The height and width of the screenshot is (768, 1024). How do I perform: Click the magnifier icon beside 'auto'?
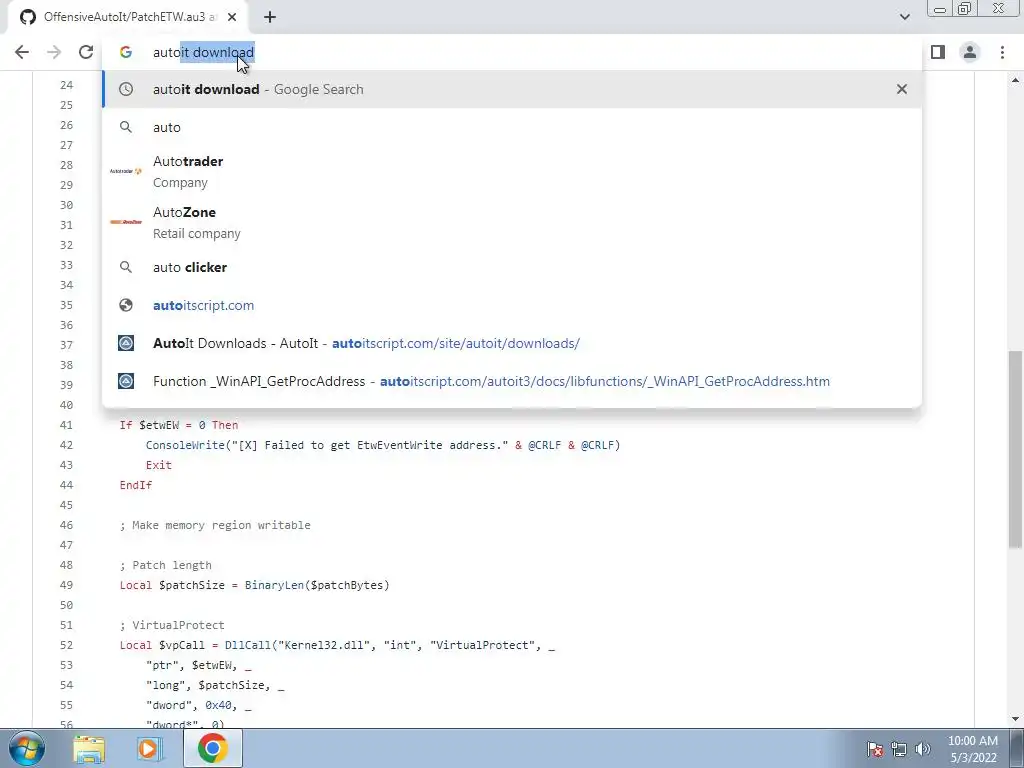(125, 127)
